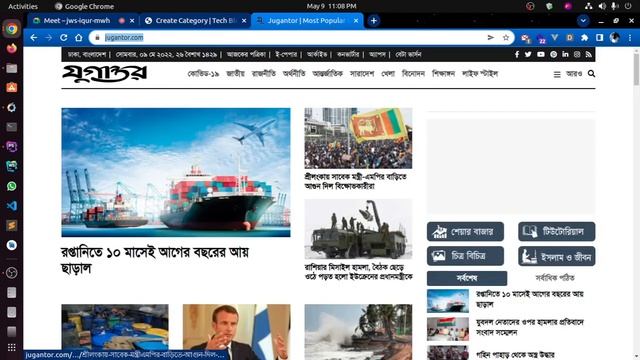Viewport: 640px width, 360px height.
Task: Open Jugantor's YouTube icon
Action: tap(541, 54)
